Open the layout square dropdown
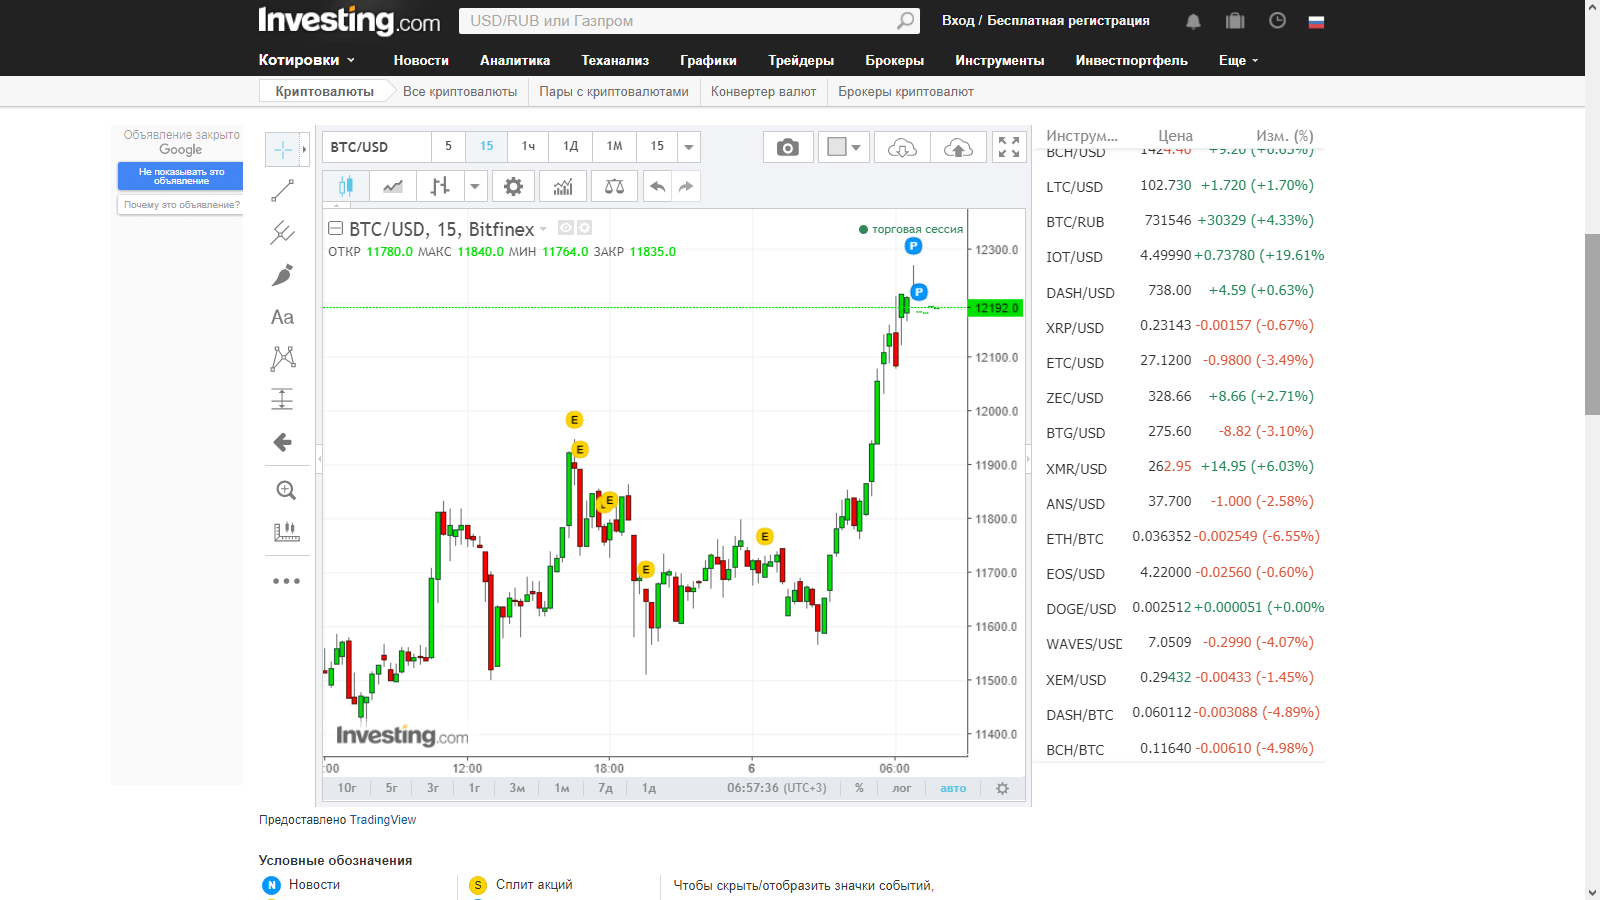Viewport: 1600px width, 900px height. click(x=844, y=147)
